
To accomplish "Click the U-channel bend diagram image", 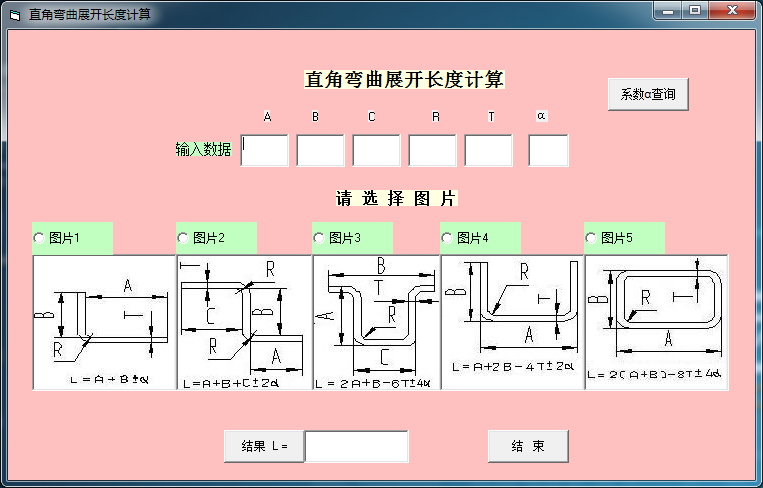I will tap(512, 322).
